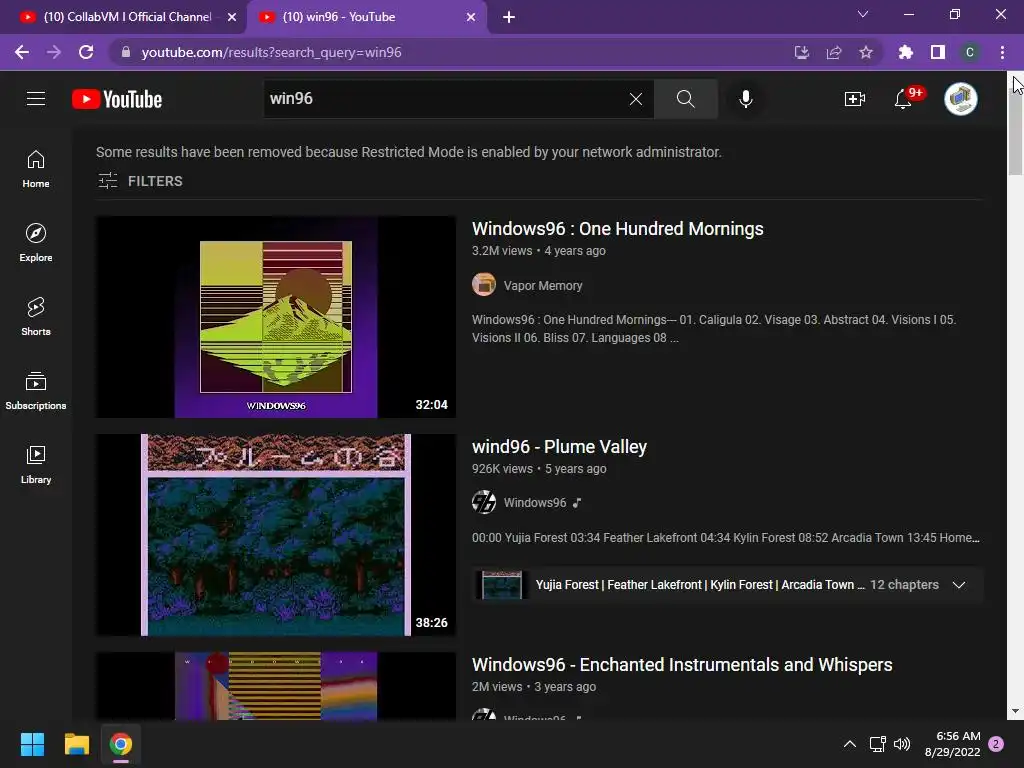
Task: View the site lock icon info
Action: (x=126, y=52)
